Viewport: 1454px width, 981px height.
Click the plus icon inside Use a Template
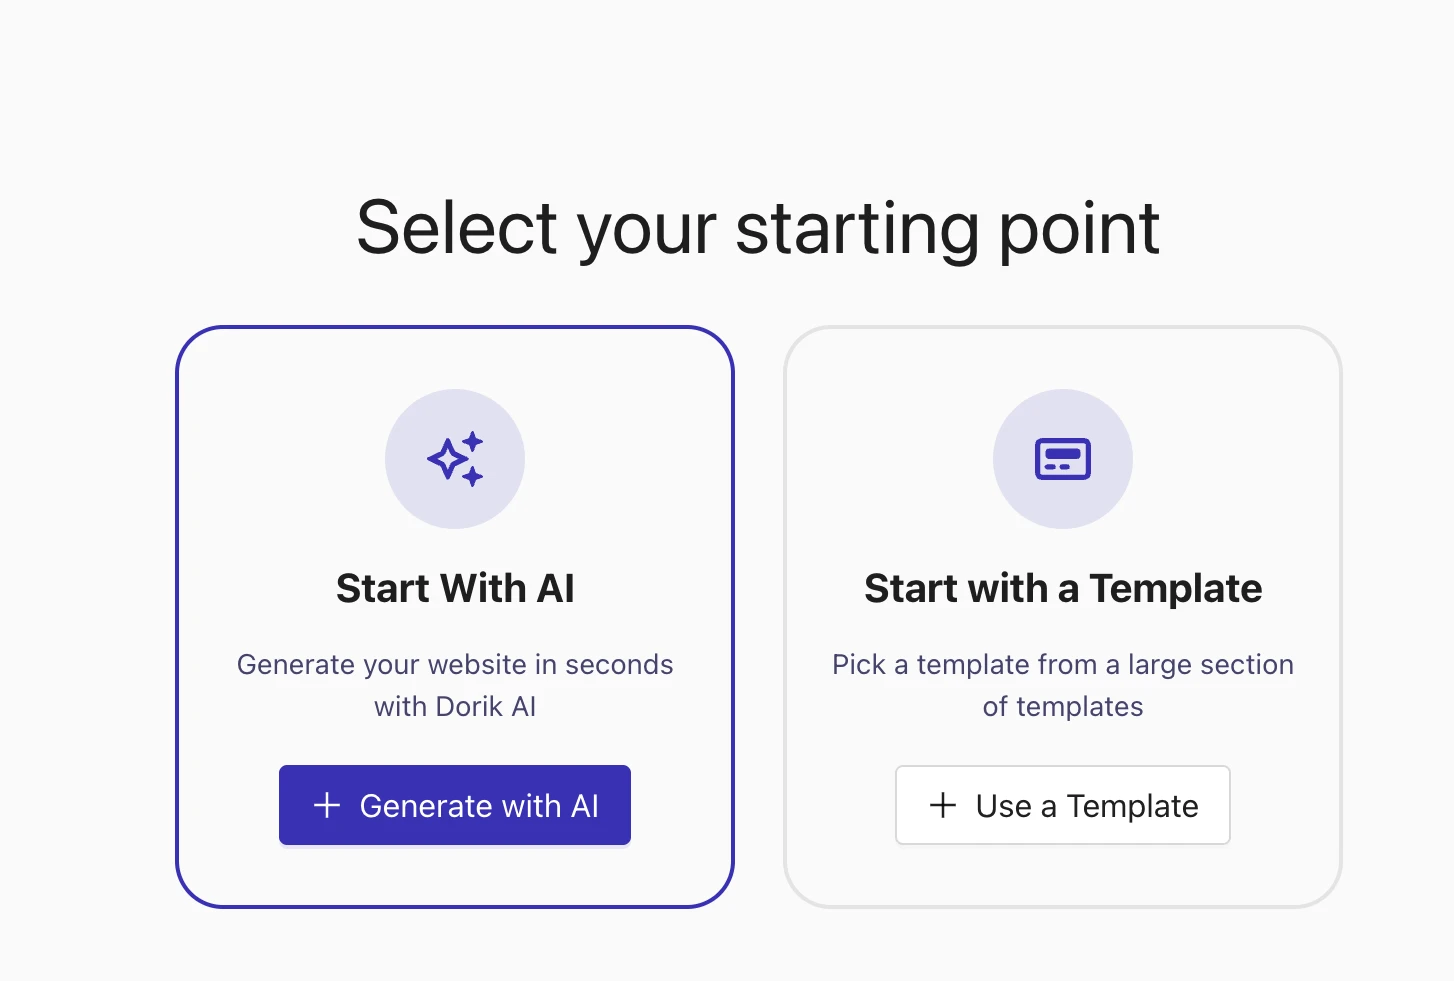[x=943, y=805]
